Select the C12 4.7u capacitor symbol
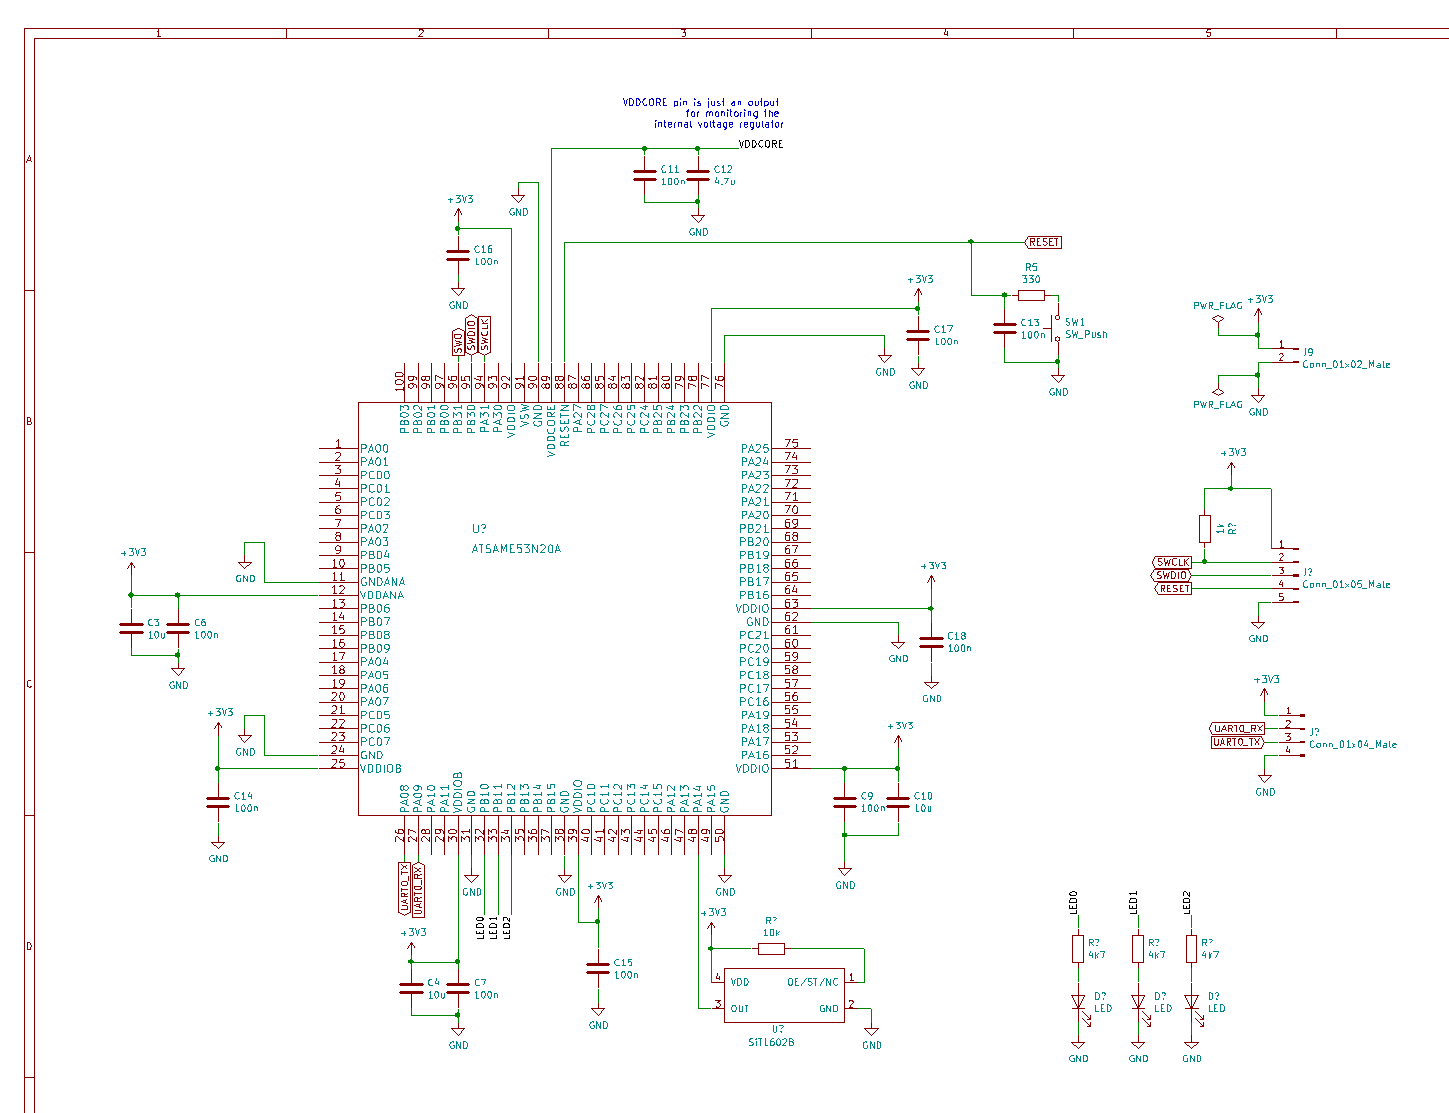The image size is (1449, 1113). coord(697,175)
